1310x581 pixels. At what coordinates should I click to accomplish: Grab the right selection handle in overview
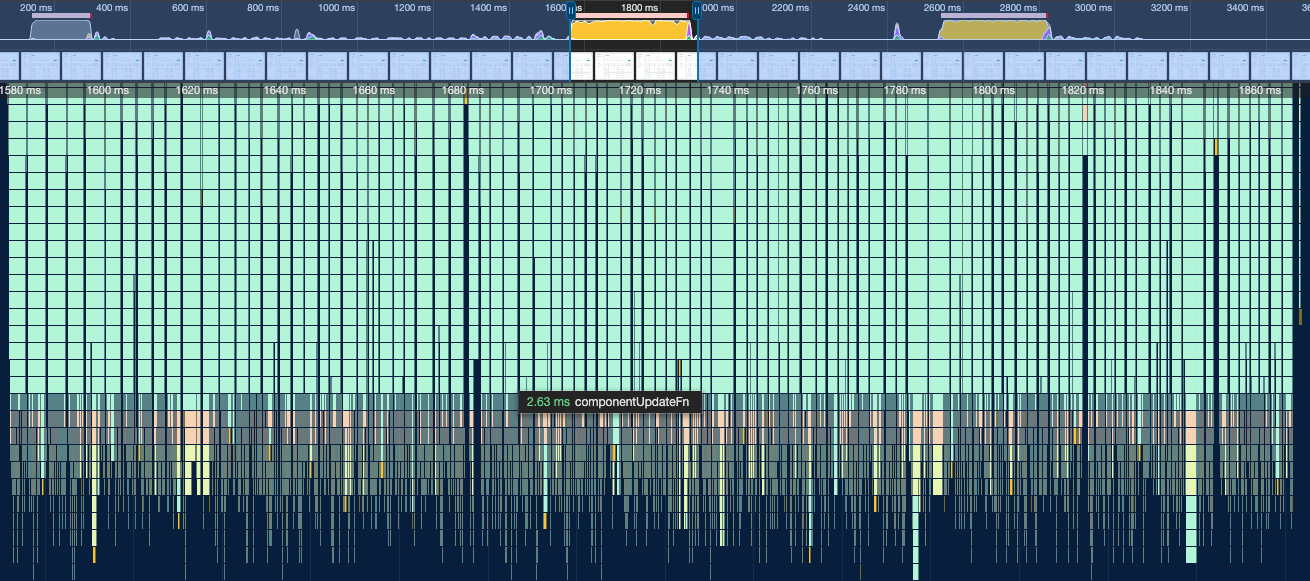coord(696,12)
